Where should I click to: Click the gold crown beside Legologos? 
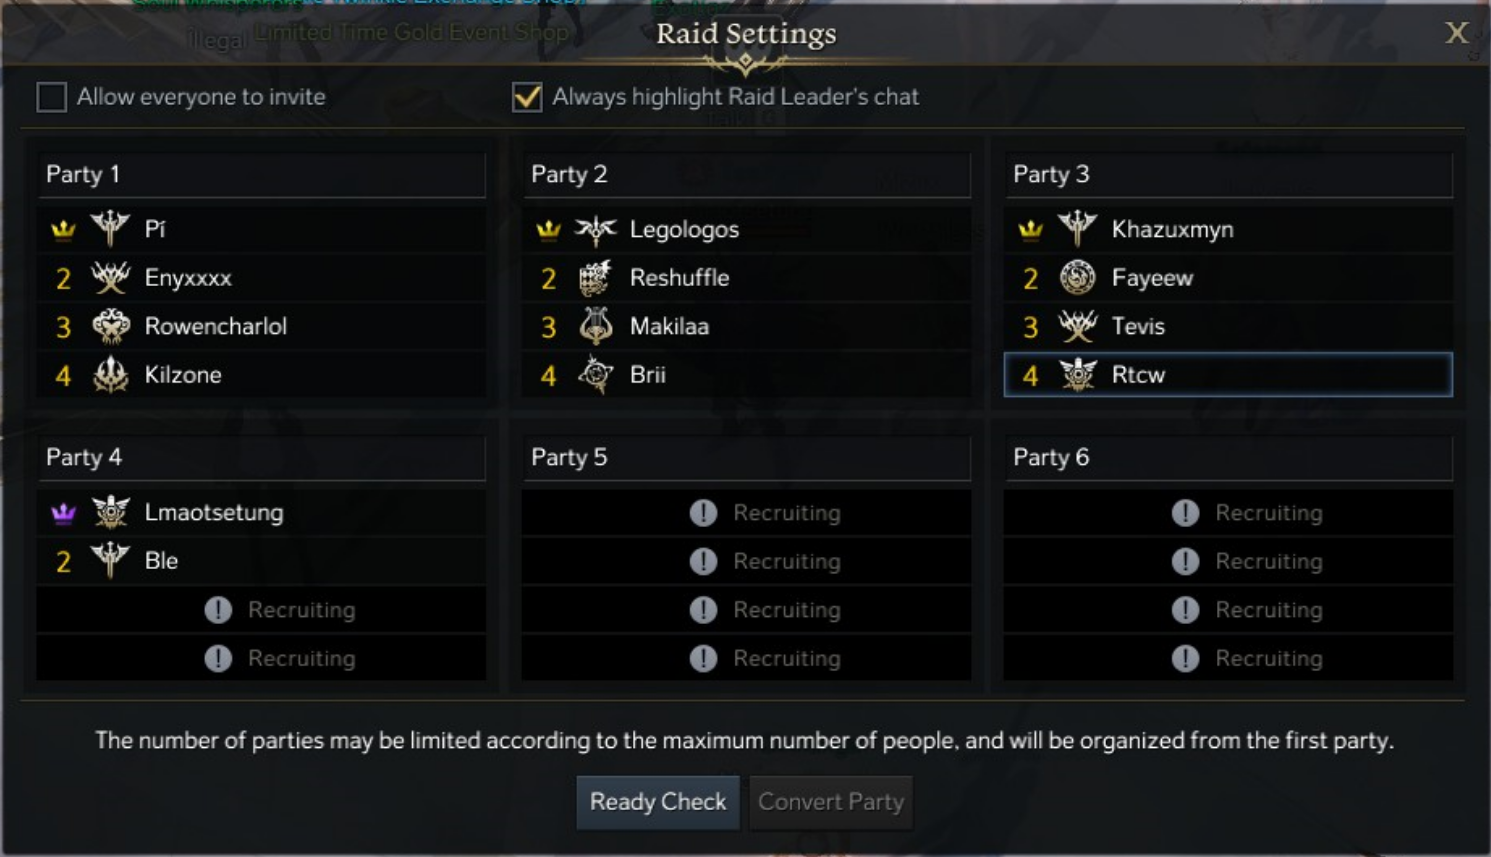coord(548,230)
